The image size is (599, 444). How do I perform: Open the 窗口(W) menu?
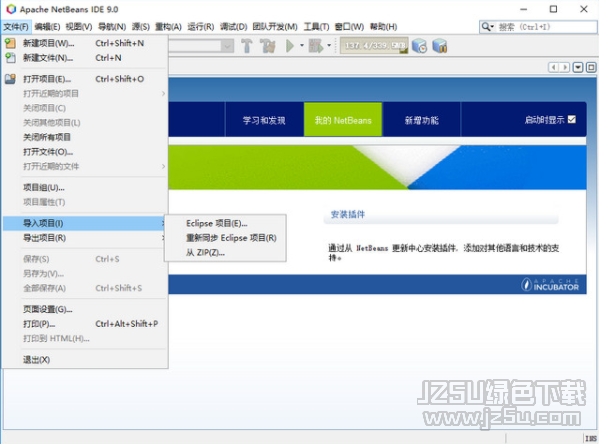349,27
